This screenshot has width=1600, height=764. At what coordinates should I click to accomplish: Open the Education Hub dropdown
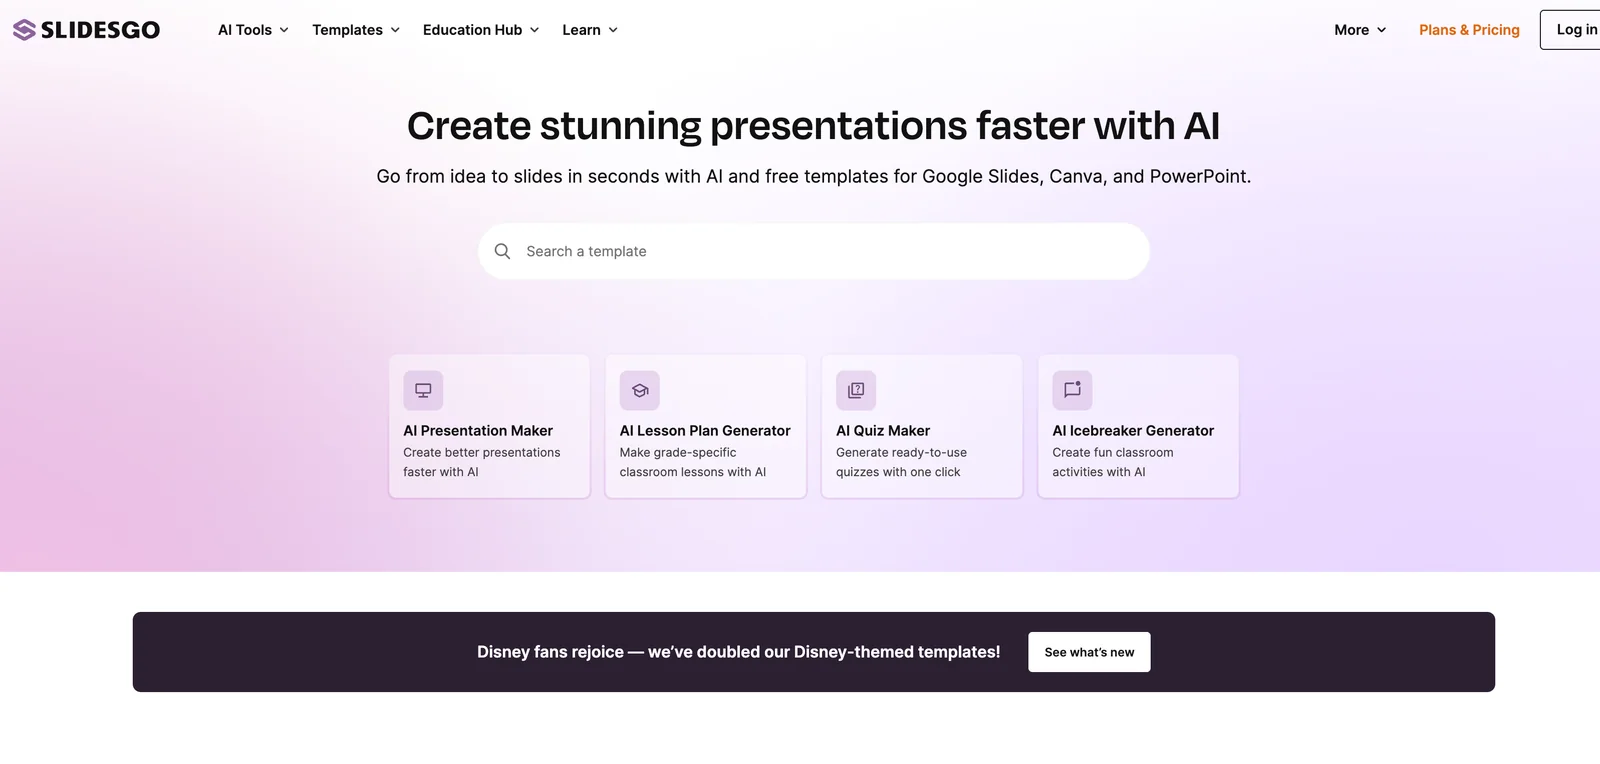pos(481,30)
